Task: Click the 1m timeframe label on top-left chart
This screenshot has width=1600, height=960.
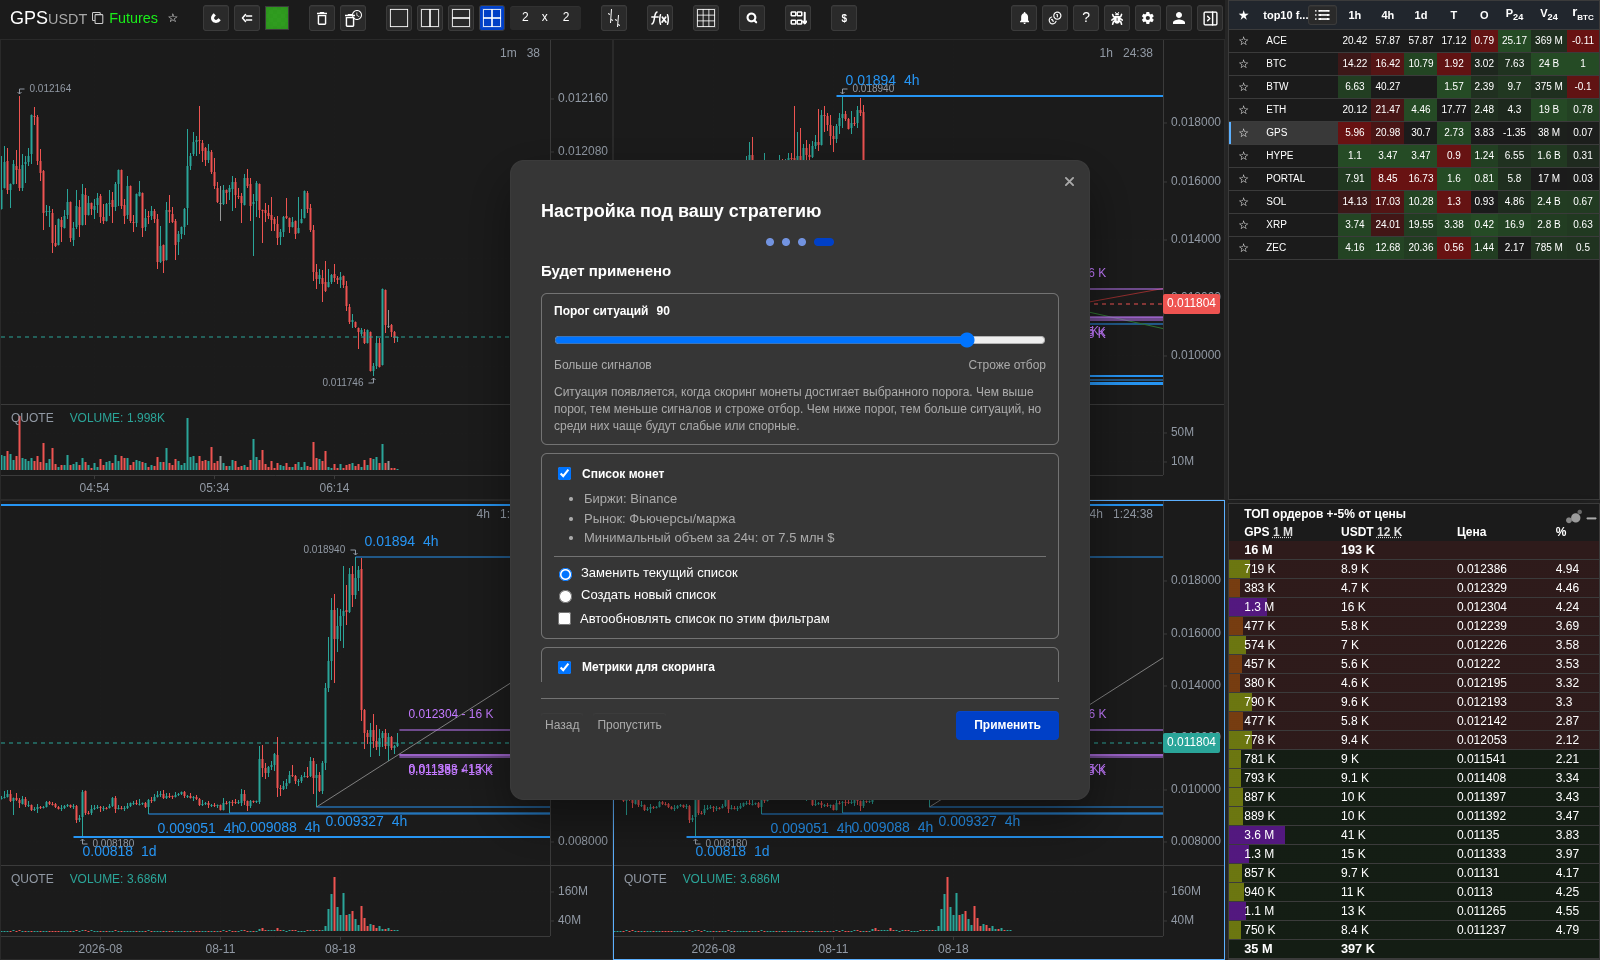Action: (x=508, y=53)
